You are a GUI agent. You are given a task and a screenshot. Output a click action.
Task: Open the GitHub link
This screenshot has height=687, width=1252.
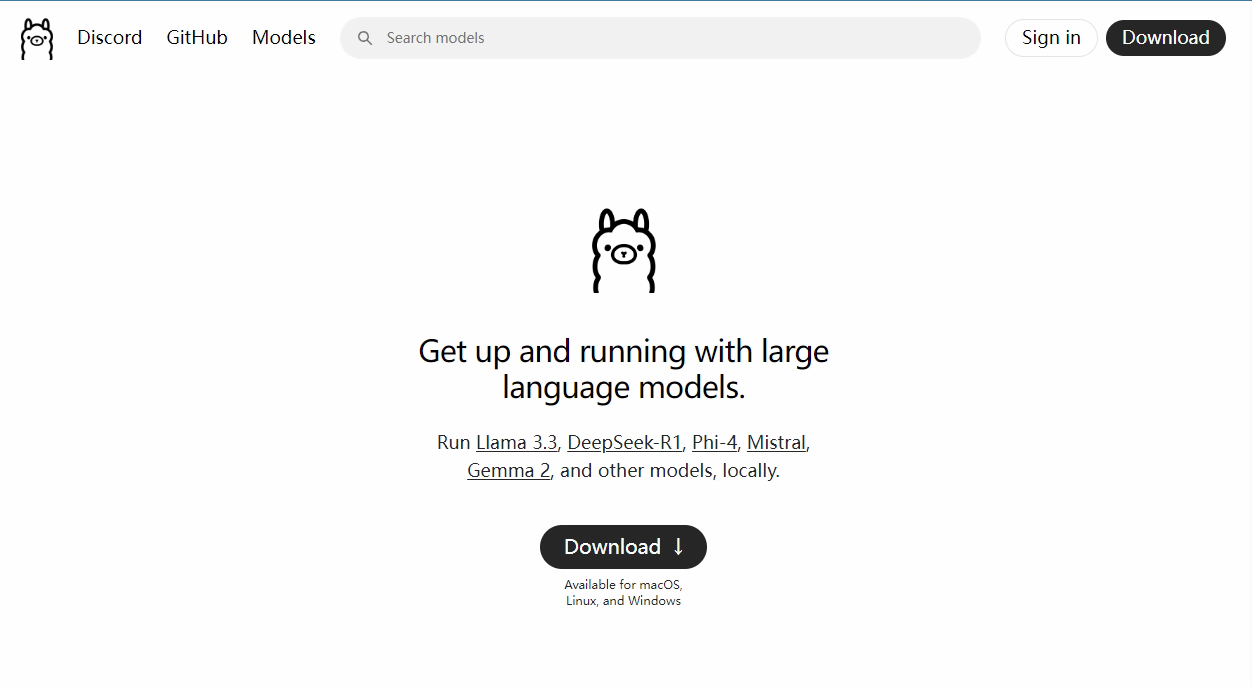pos(197,38)
